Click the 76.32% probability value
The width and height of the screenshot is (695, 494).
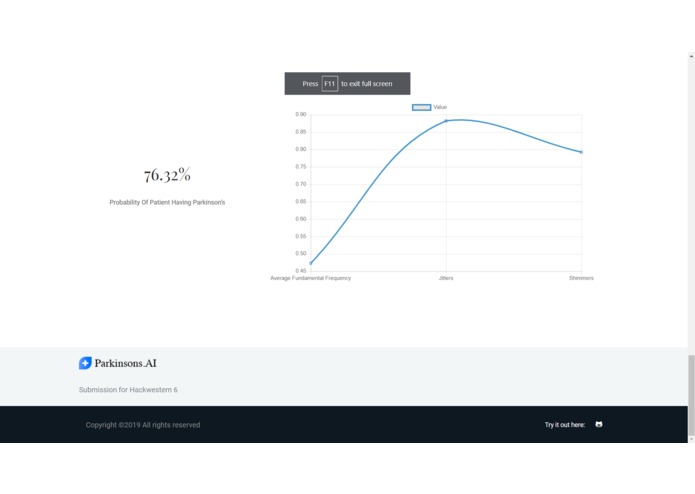click(167, 175)
